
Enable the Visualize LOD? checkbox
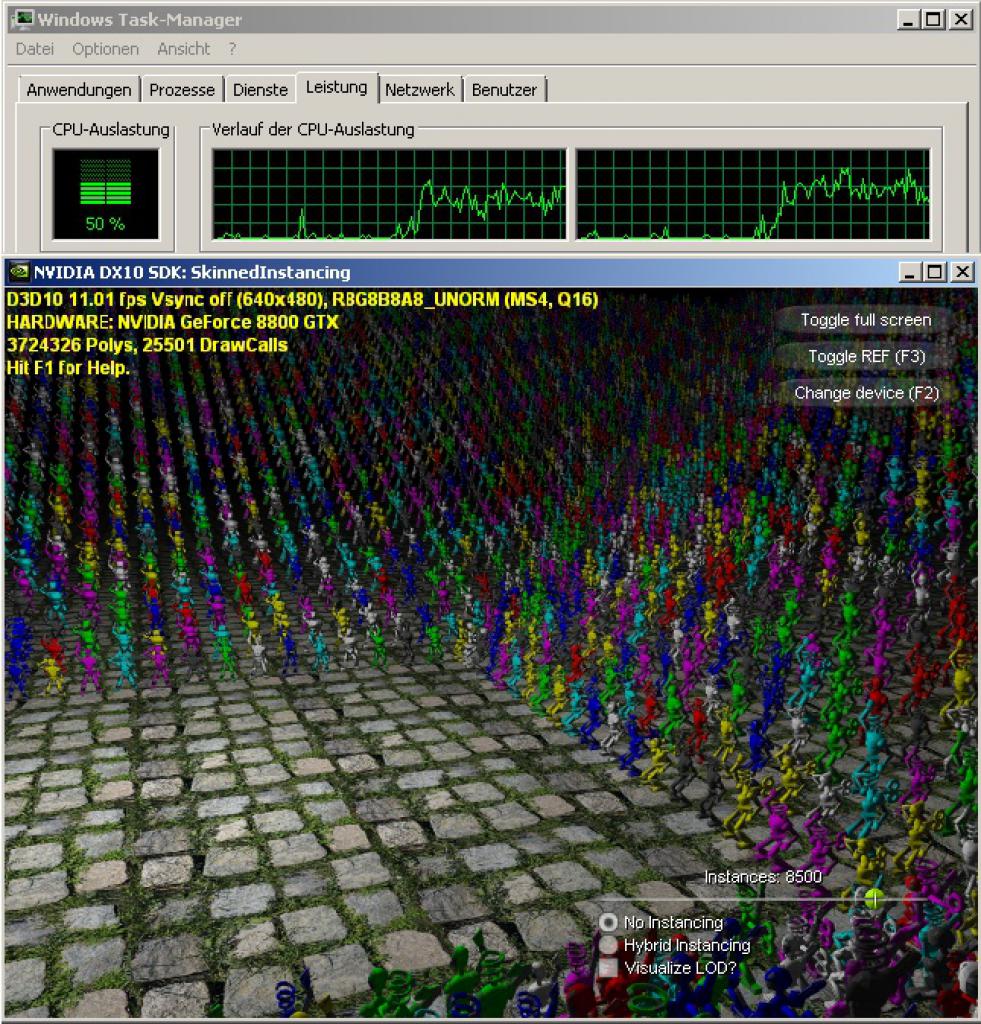coord(608,968)
